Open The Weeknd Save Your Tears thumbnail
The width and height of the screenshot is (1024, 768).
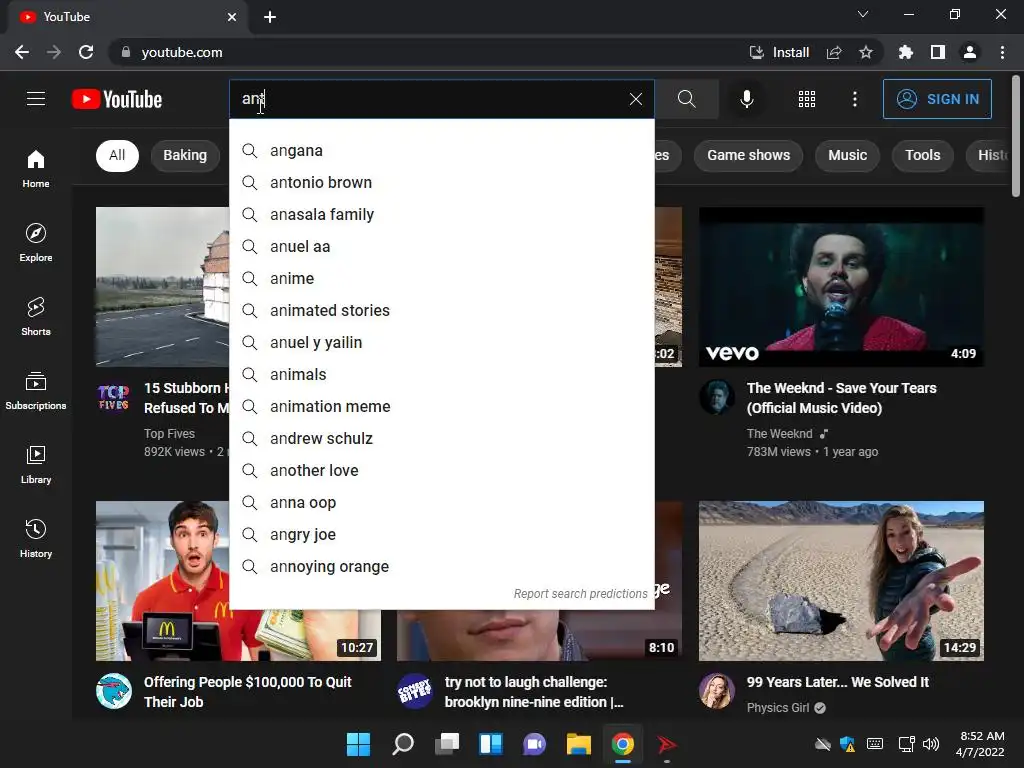tap(841, 287)
